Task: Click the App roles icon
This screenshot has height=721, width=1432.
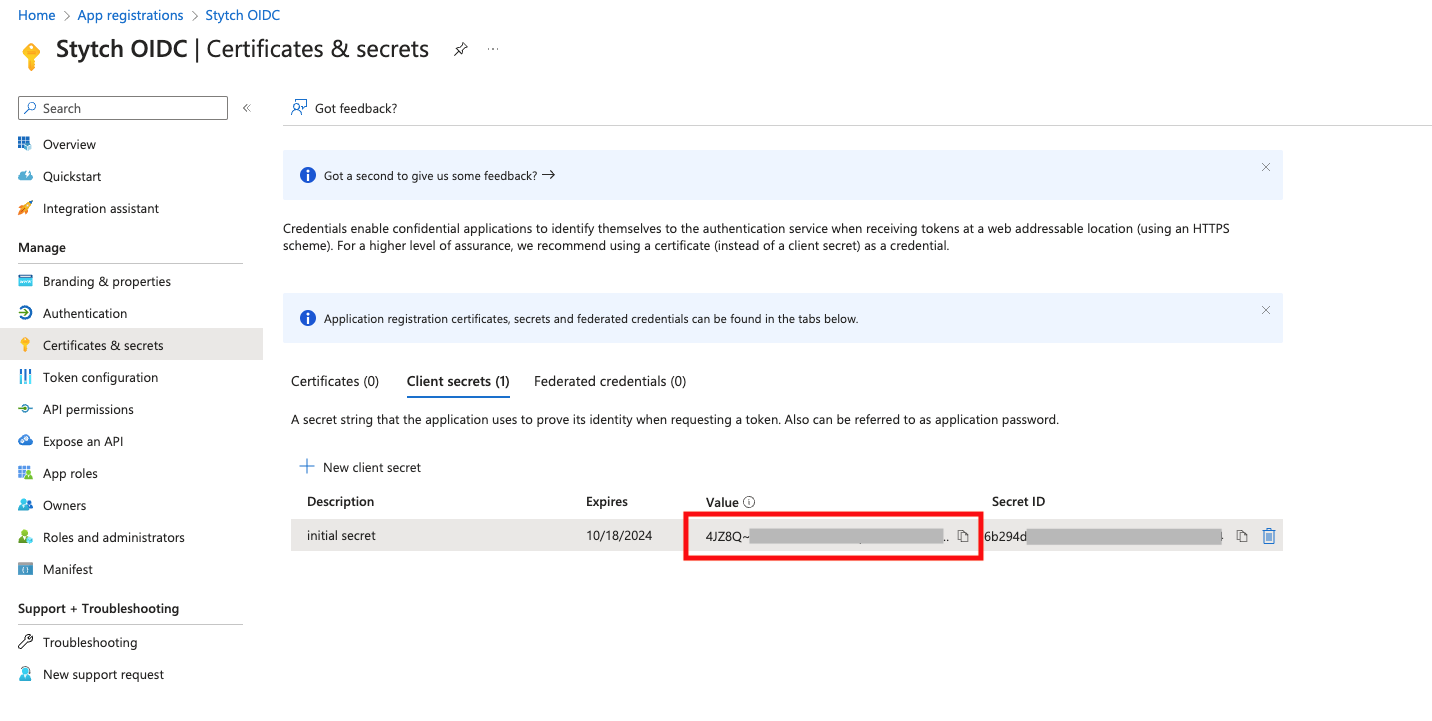Action: coord(25,473)
